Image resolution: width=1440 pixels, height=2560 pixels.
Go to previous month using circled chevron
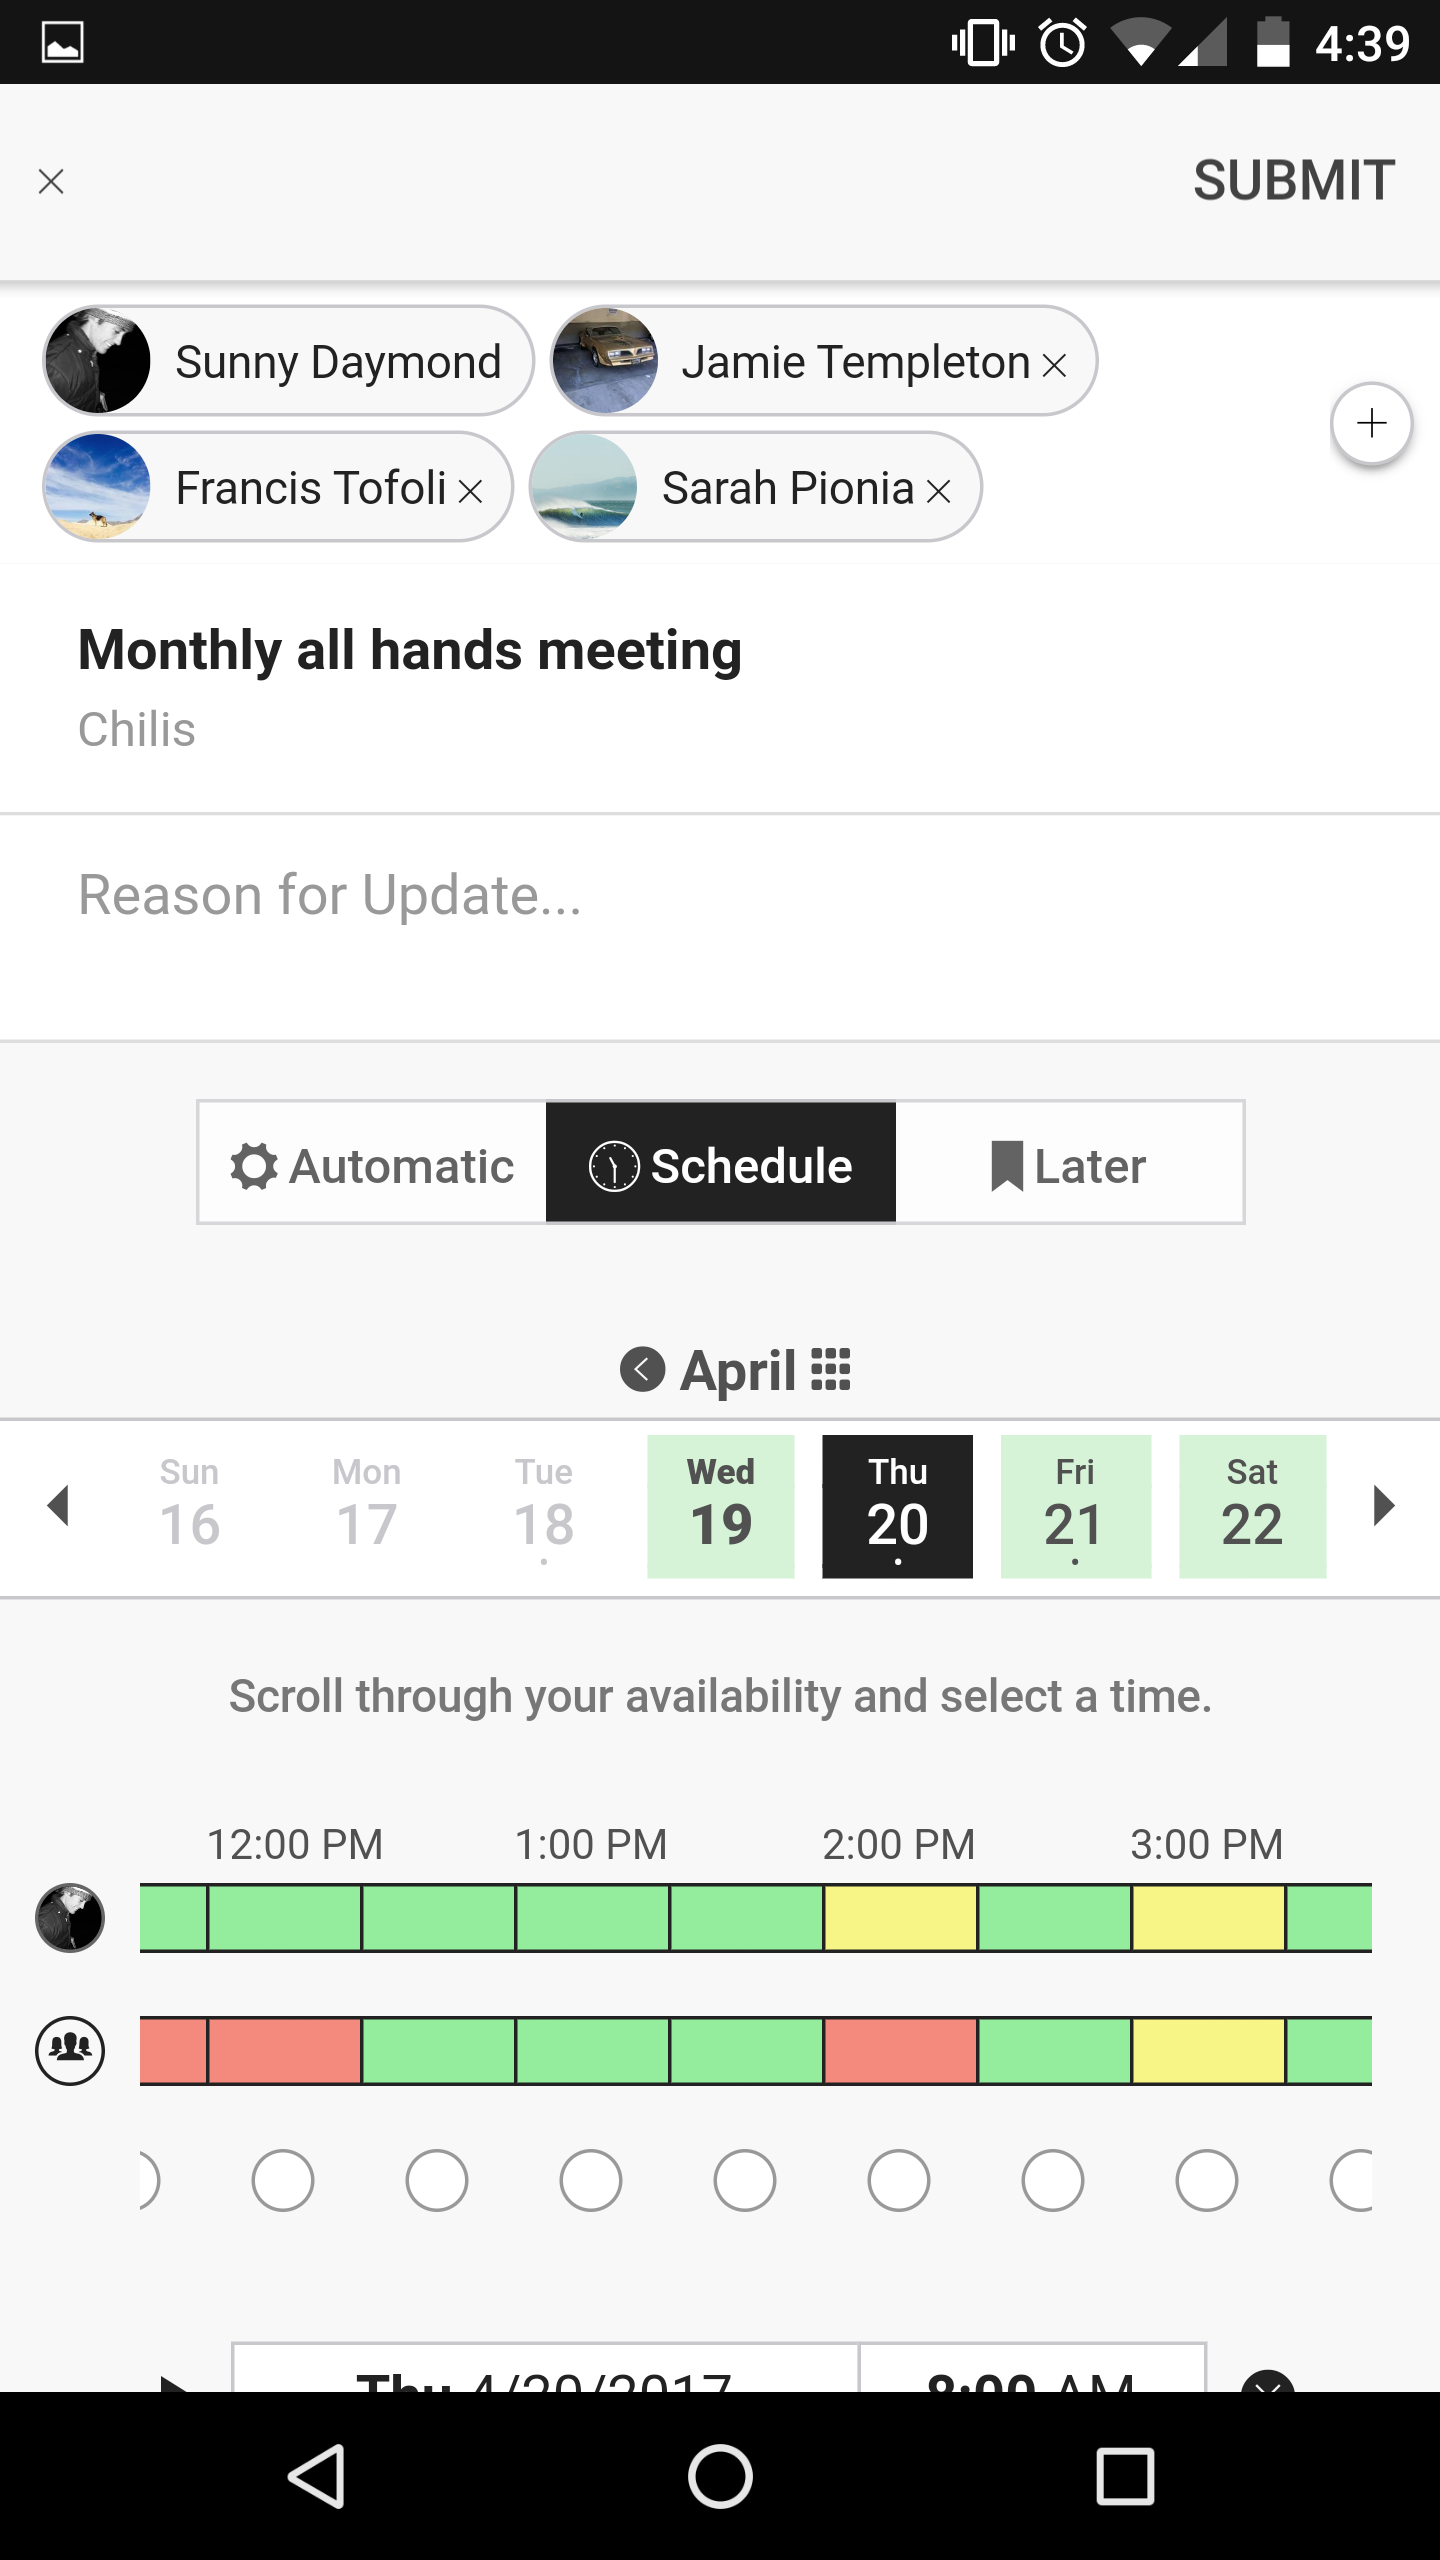pos(642,1369)
